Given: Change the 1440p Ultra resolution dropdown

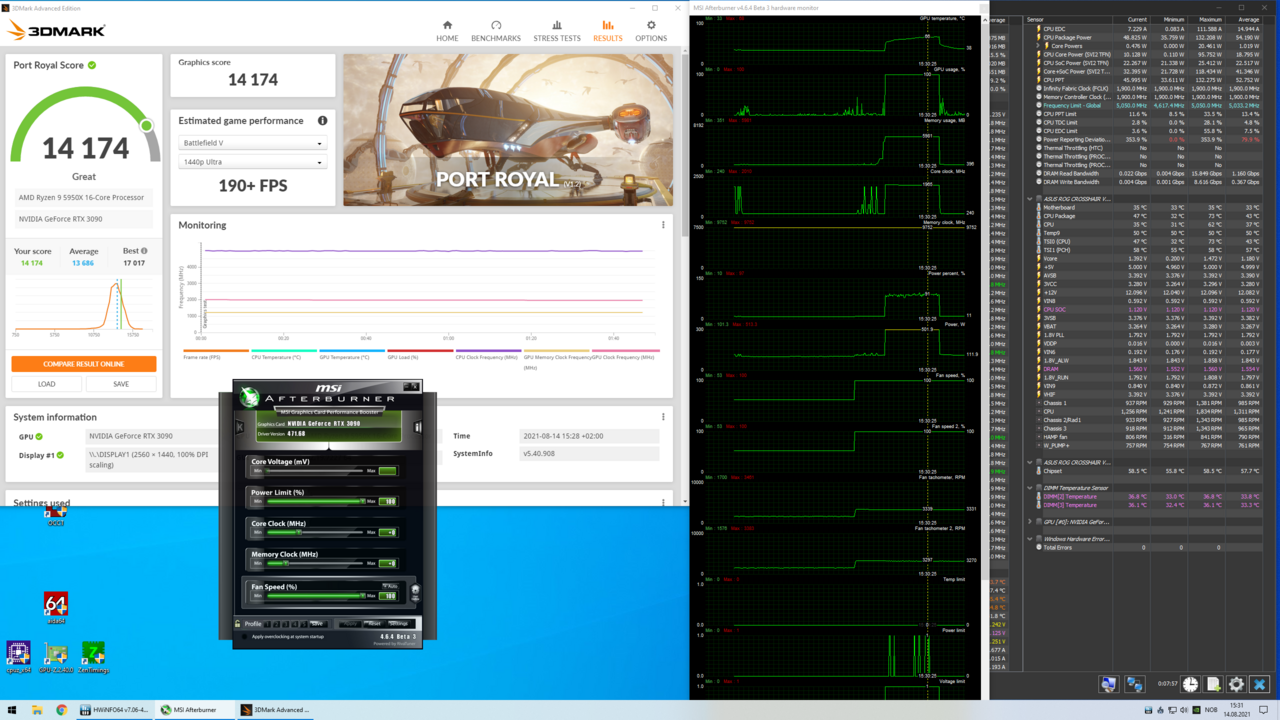Looking at the screenshot, I should click(x=252, y=162).
